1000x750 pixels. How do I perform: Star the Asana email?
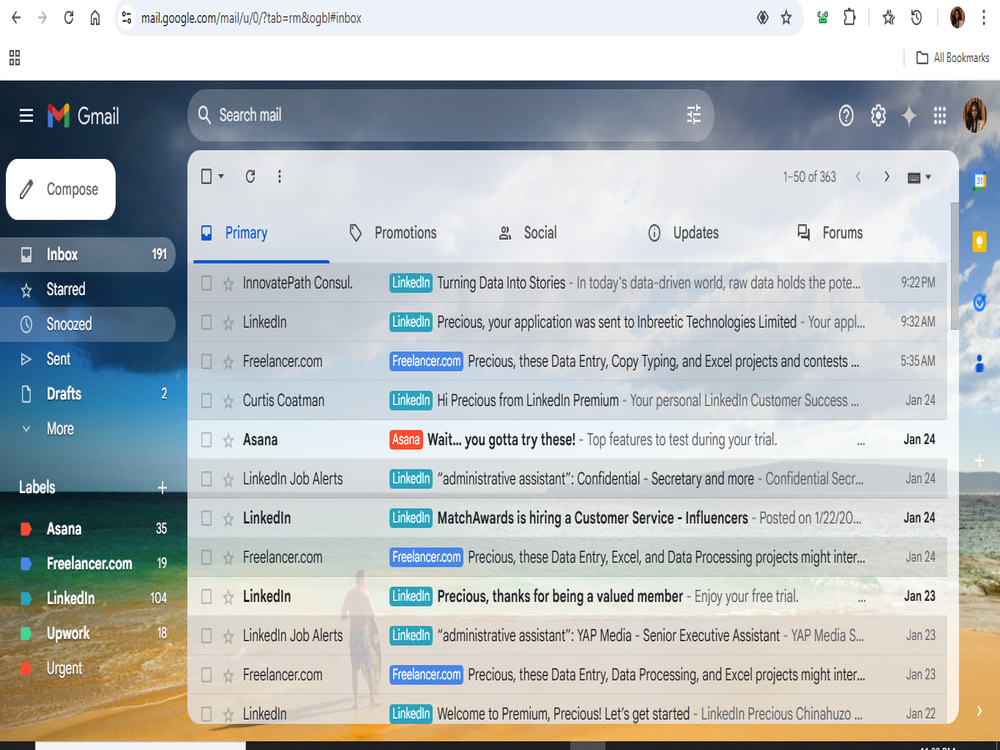click(228, 440)
